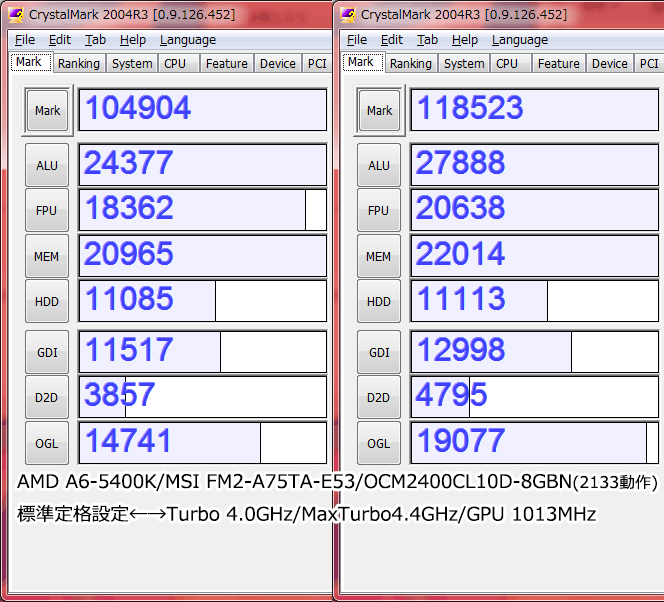Run FPU benchmark button in left window
This screenshot has width=664, height=602.
click(x=47, y=210)
